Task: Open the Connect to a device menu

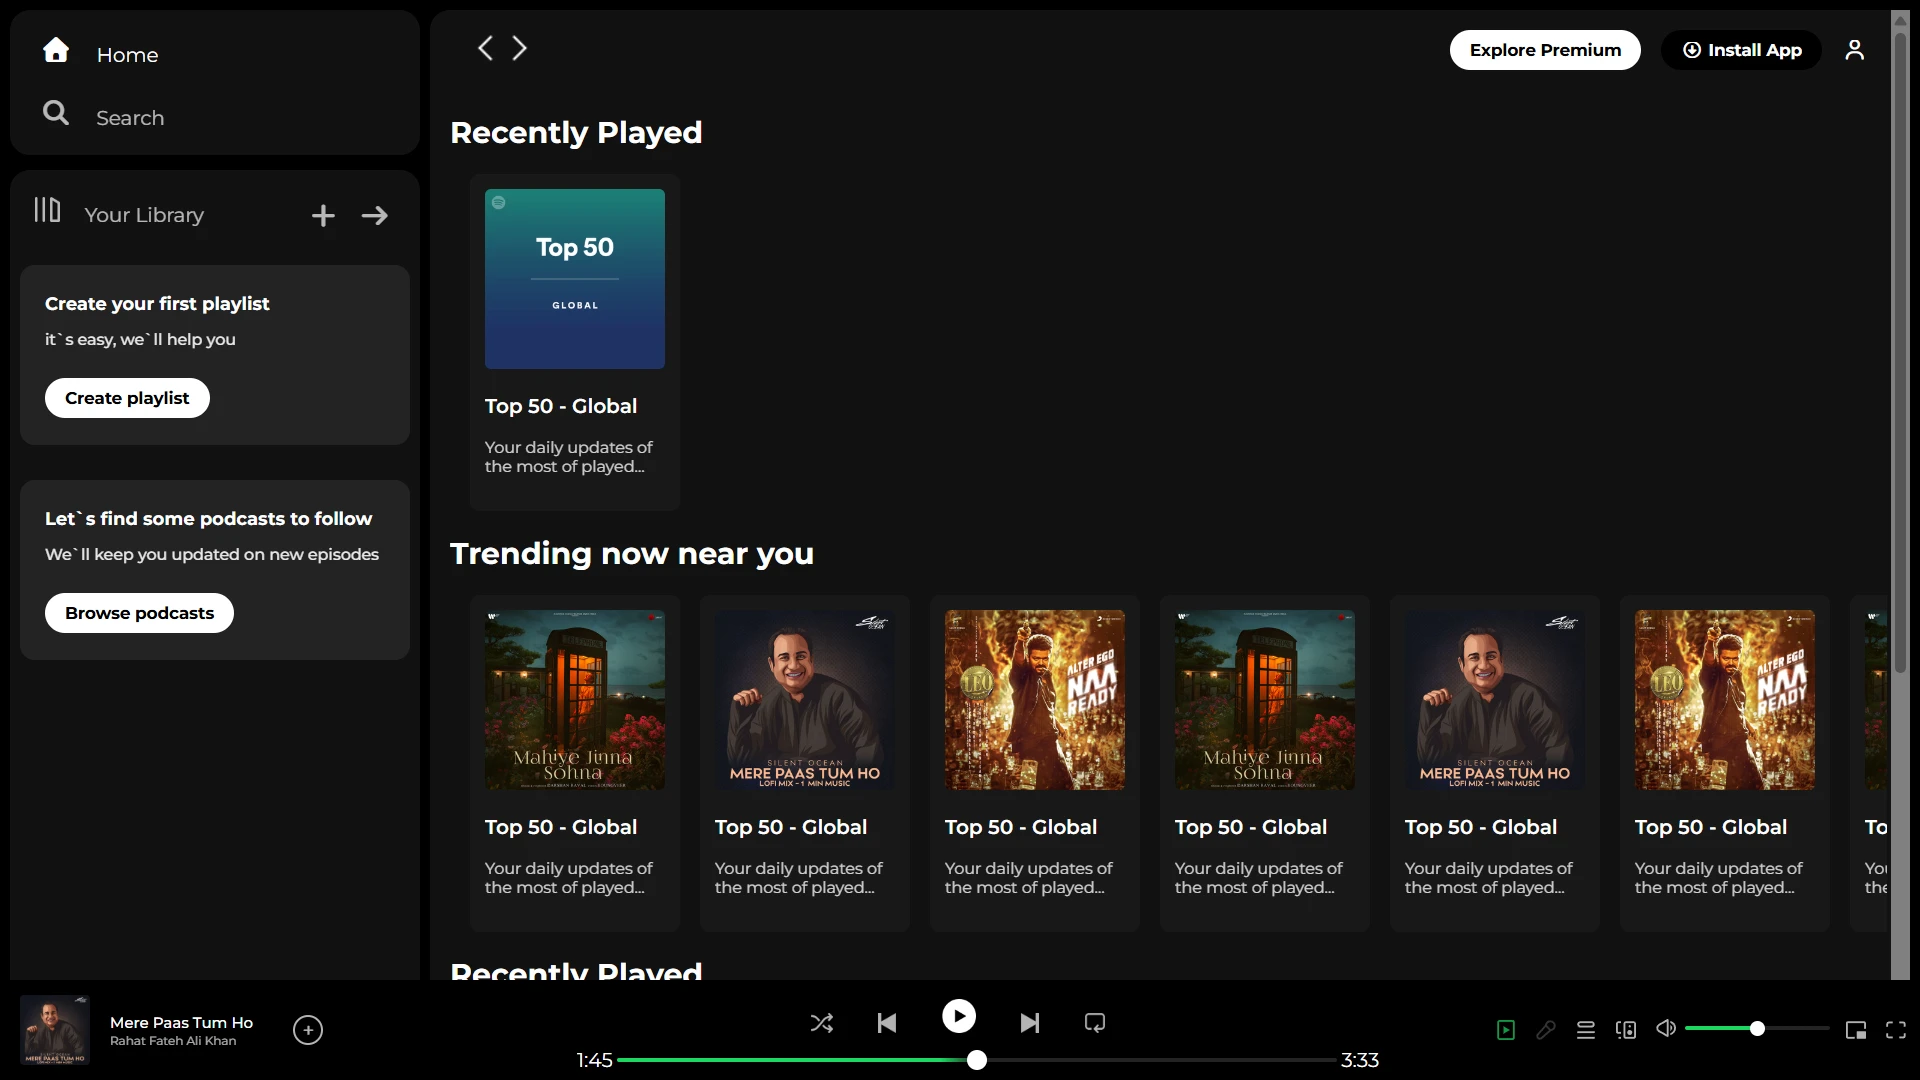Action: (1626, 1029)
